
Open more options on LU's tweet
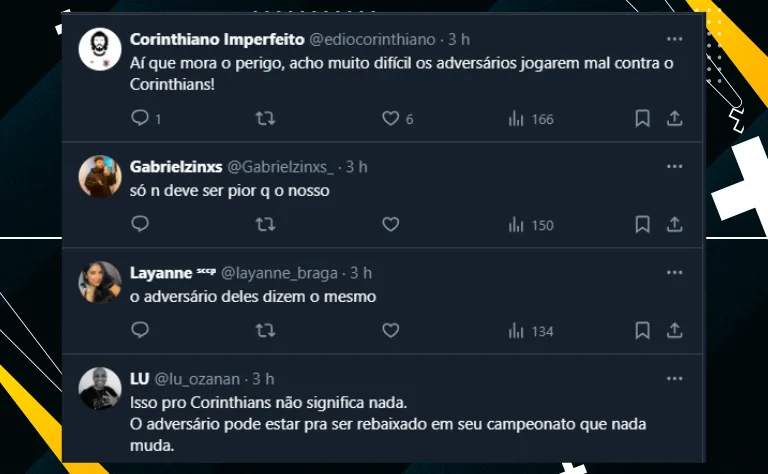674,379
